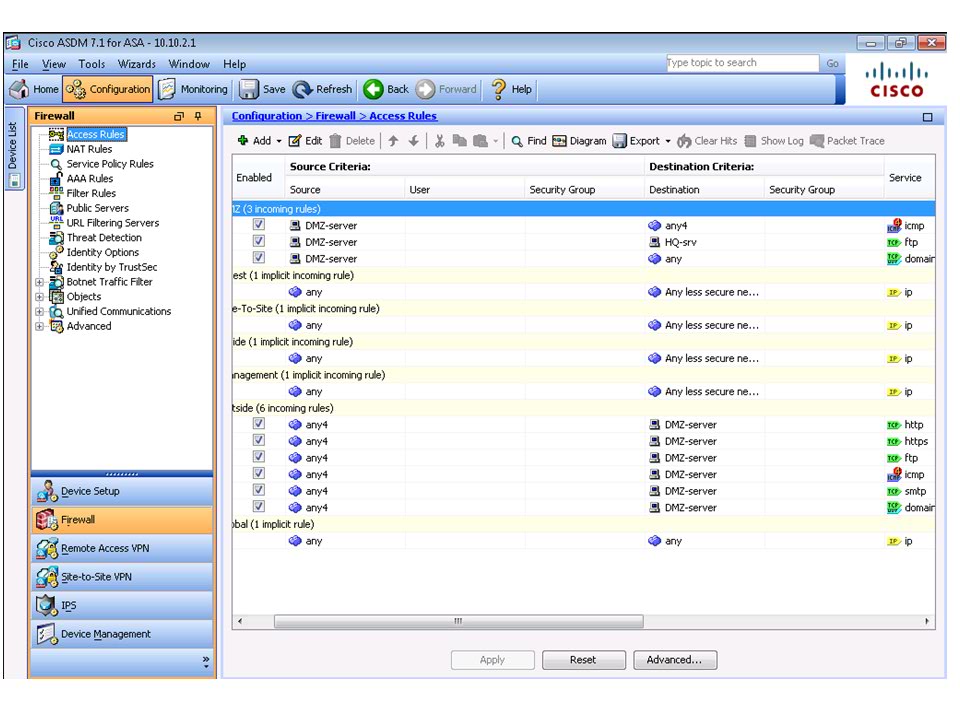Click the help topic search field
The image size is (960, 720).
[741, 63]
